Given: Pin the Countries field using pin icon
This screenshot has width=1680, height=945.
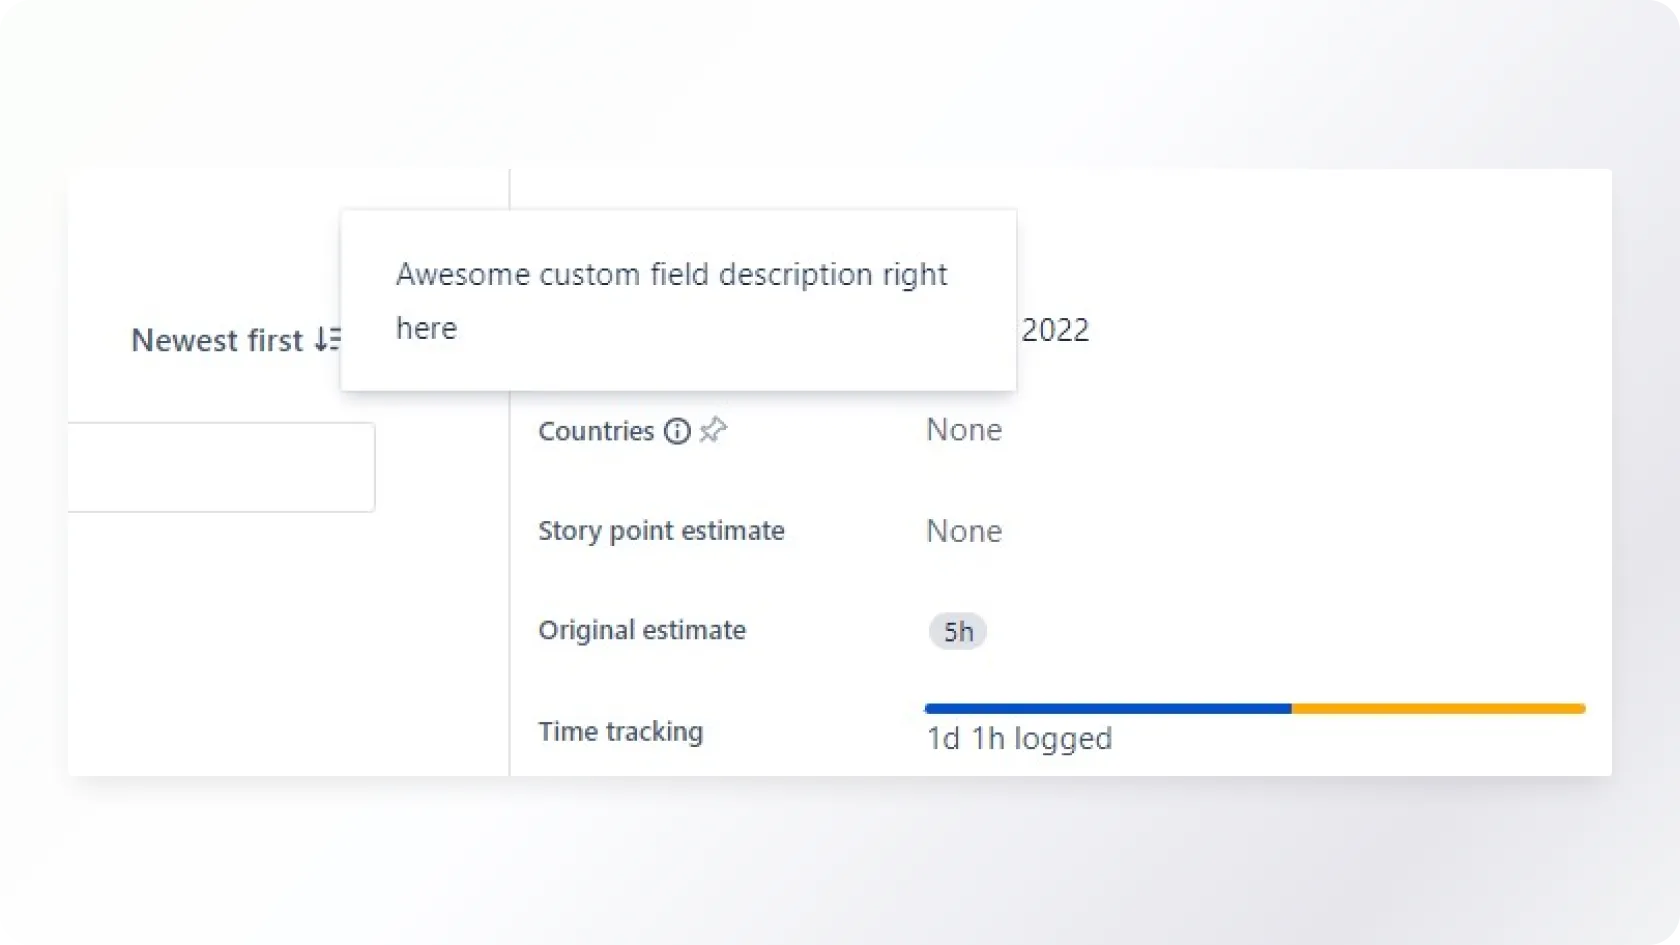Looking at the screenshot, I should pyautogui.click(x=713, y=431).
